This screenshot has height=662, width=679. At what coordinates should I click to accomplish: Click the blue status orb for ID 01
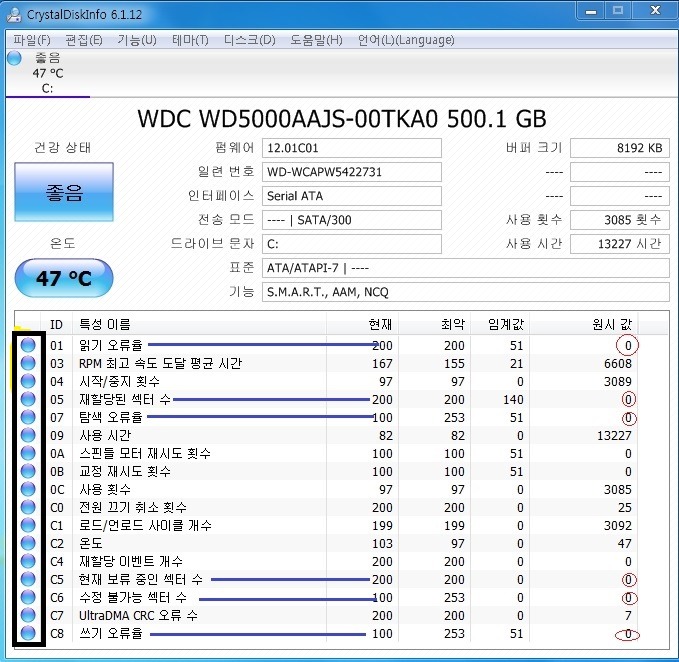(27, 345)
